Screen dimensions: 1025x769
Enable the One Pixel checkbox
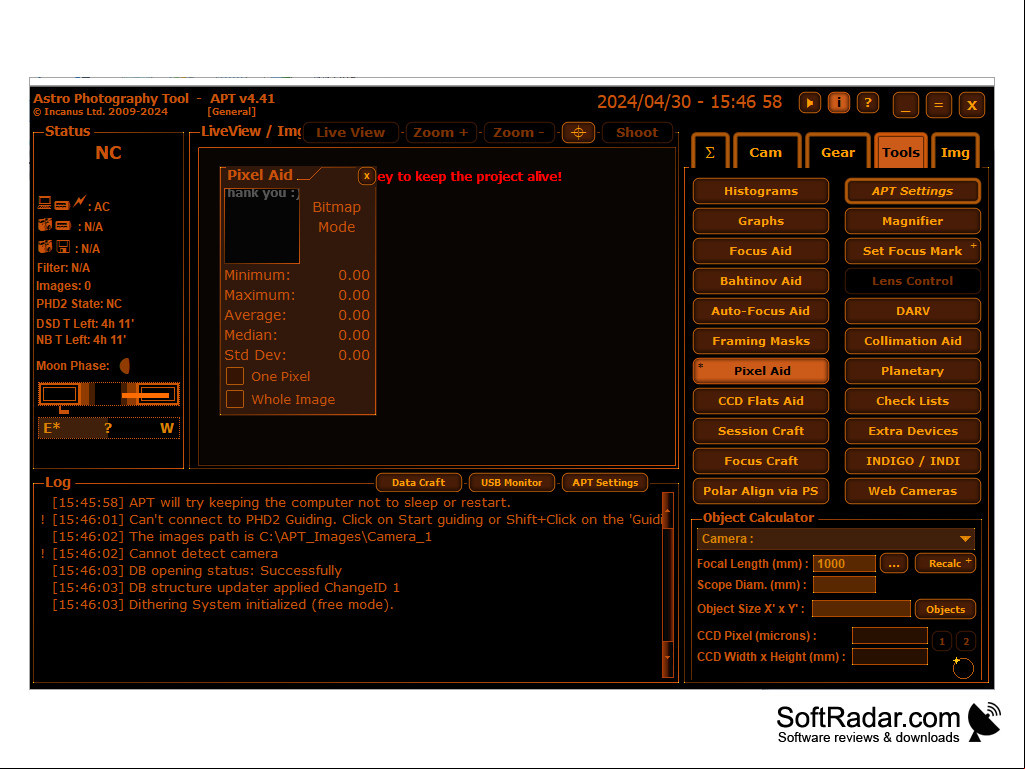pos(235,376)
